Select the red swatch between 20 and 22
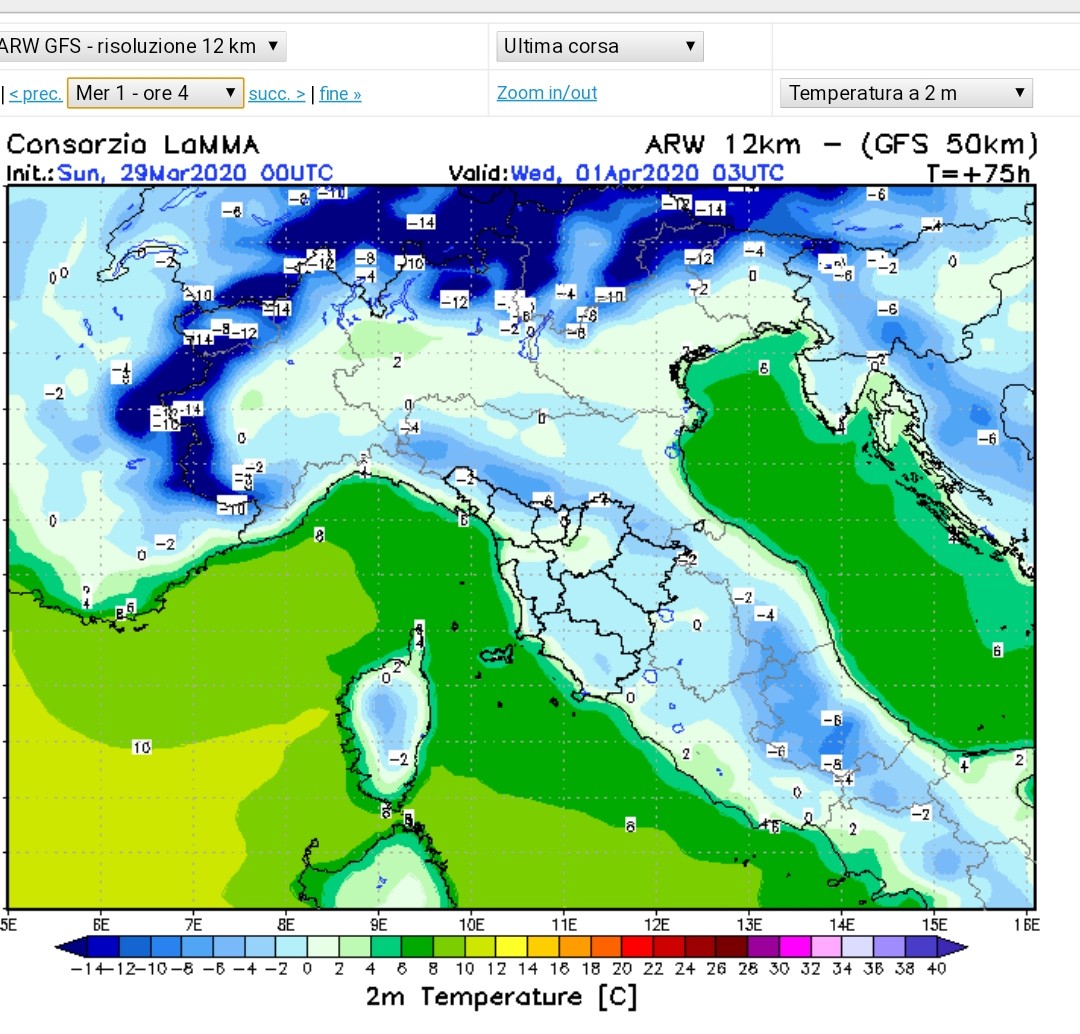This screenshot has width=1080, height=1034. point(636,945)
